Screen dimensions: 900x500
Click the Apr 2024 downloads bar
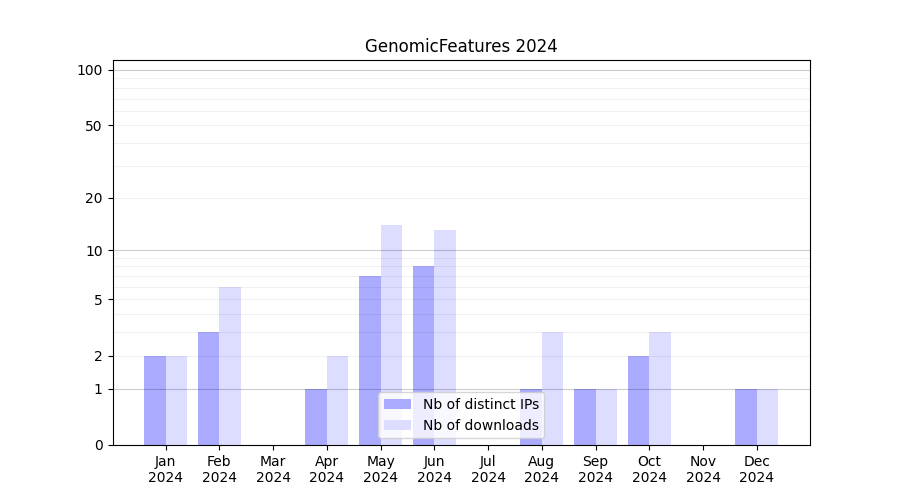(x=337, y=400)
